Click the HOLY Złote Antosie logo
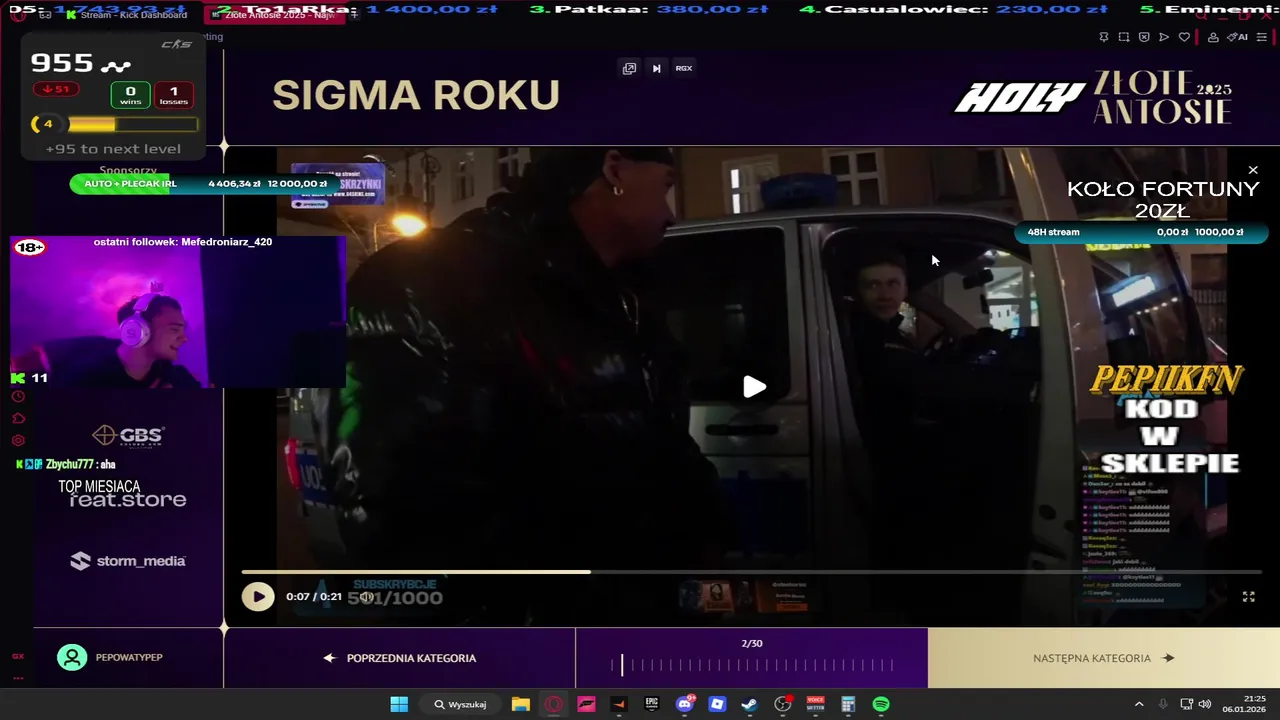This screenshot has height=720, width=1280. (1092, 97)
